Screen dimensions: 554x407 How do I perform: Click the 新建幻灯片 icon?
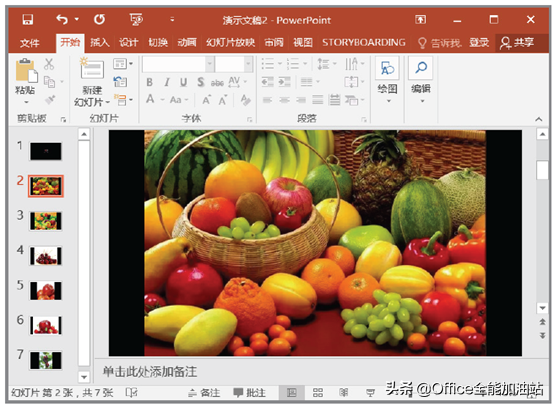[92, 69]
